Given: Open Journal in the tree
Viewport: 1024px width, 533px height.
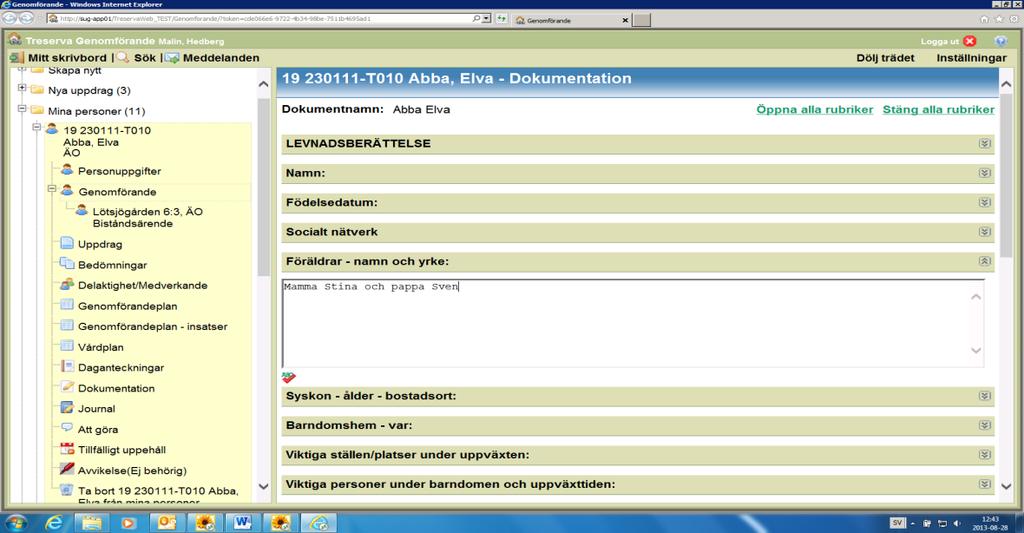Looking at the screenshot, I should pos(97,409).
